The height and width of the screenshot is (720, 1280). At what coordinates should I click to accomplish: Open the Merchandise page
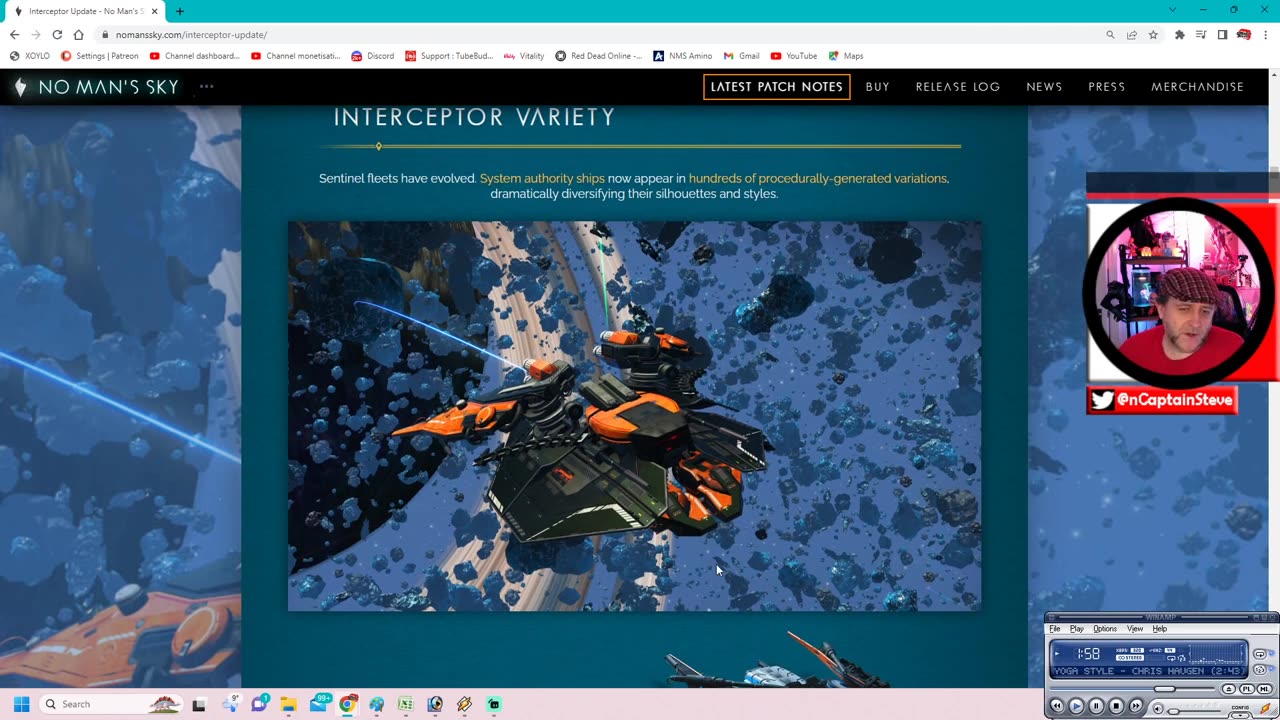tap(1197, 87)
